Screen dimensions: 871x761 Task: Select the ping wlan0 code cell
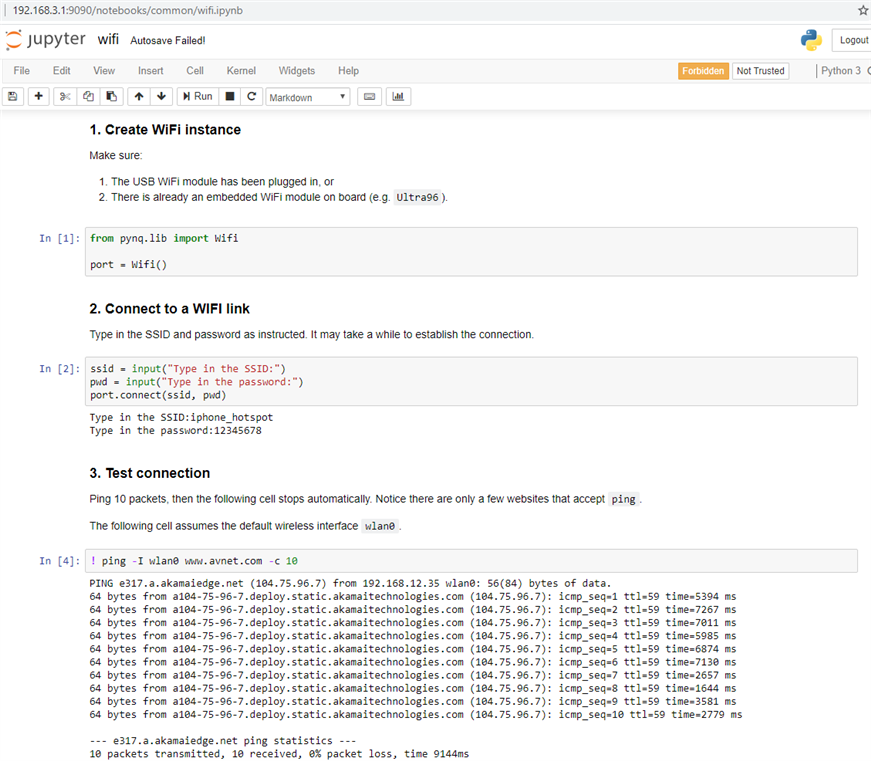pyautogui.click(x=471, y=561)
